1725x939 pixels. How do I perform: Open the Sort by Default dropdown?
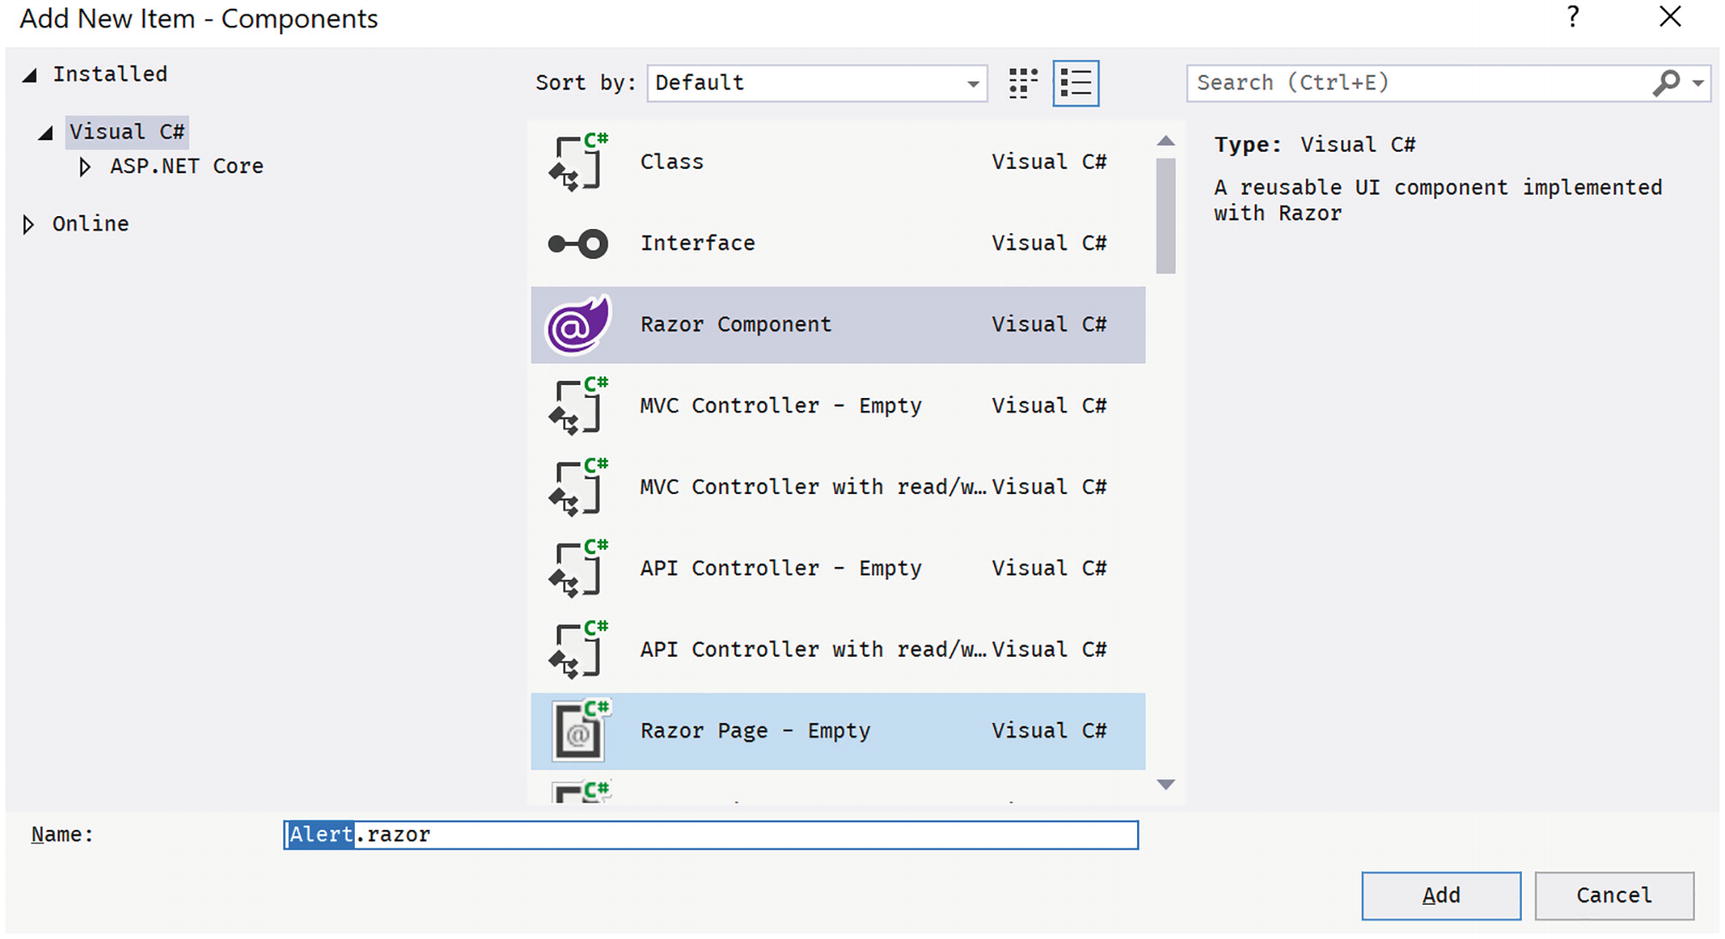click(x=816, y=83)
